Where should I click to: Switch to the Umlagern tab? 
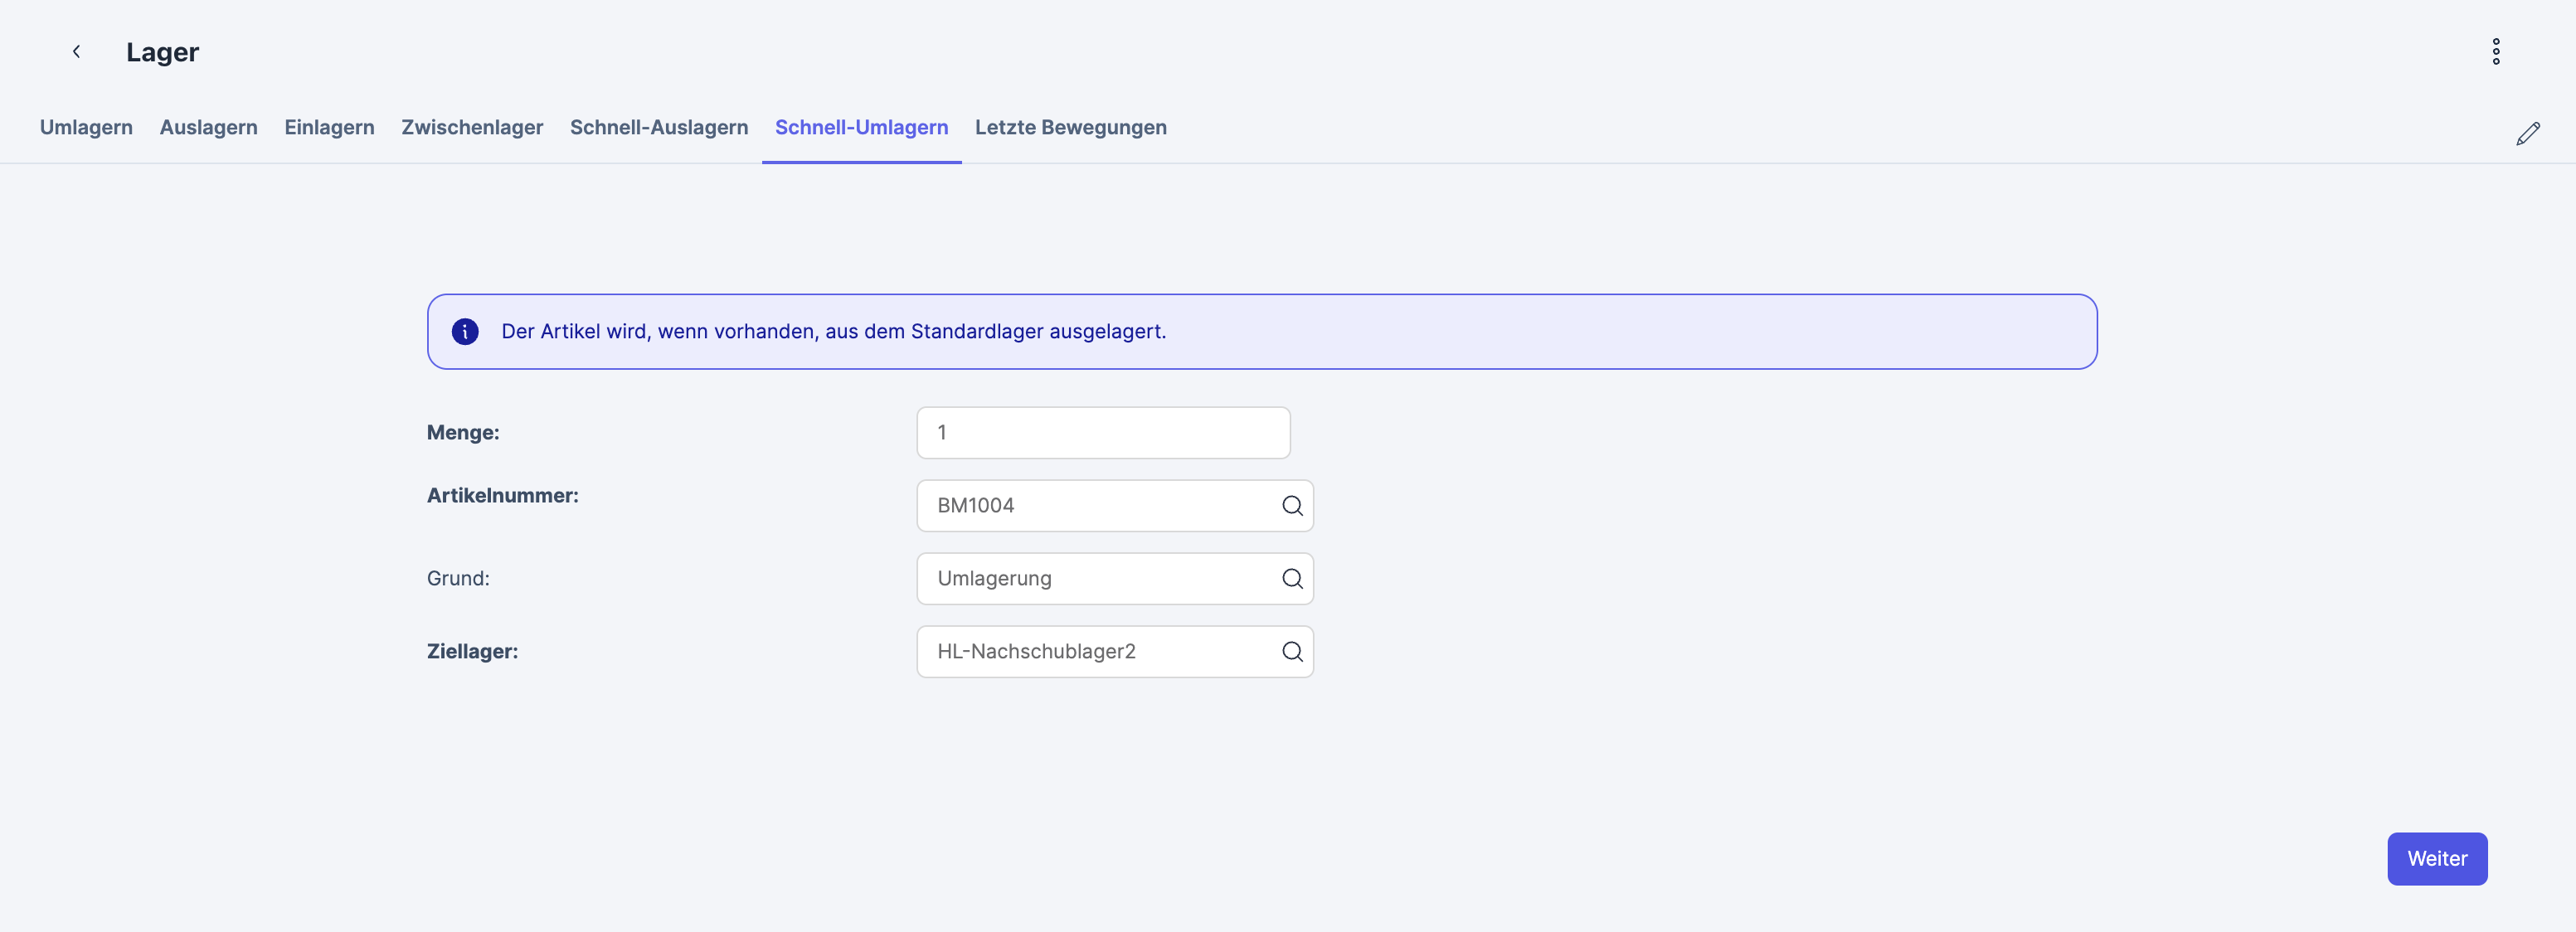(86, 127)
